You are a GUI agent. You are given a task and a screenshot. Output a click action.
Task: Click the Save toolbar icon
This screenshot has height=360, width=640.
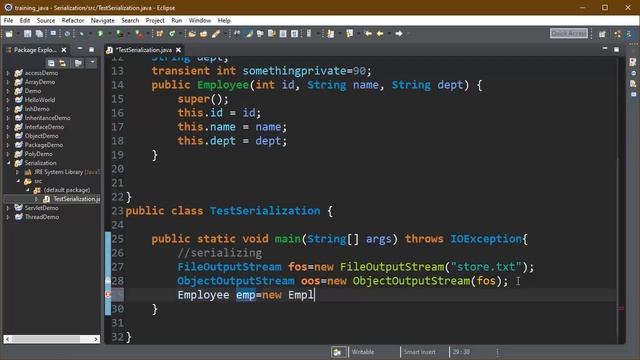pyautogui.click(x=27, y=33)
